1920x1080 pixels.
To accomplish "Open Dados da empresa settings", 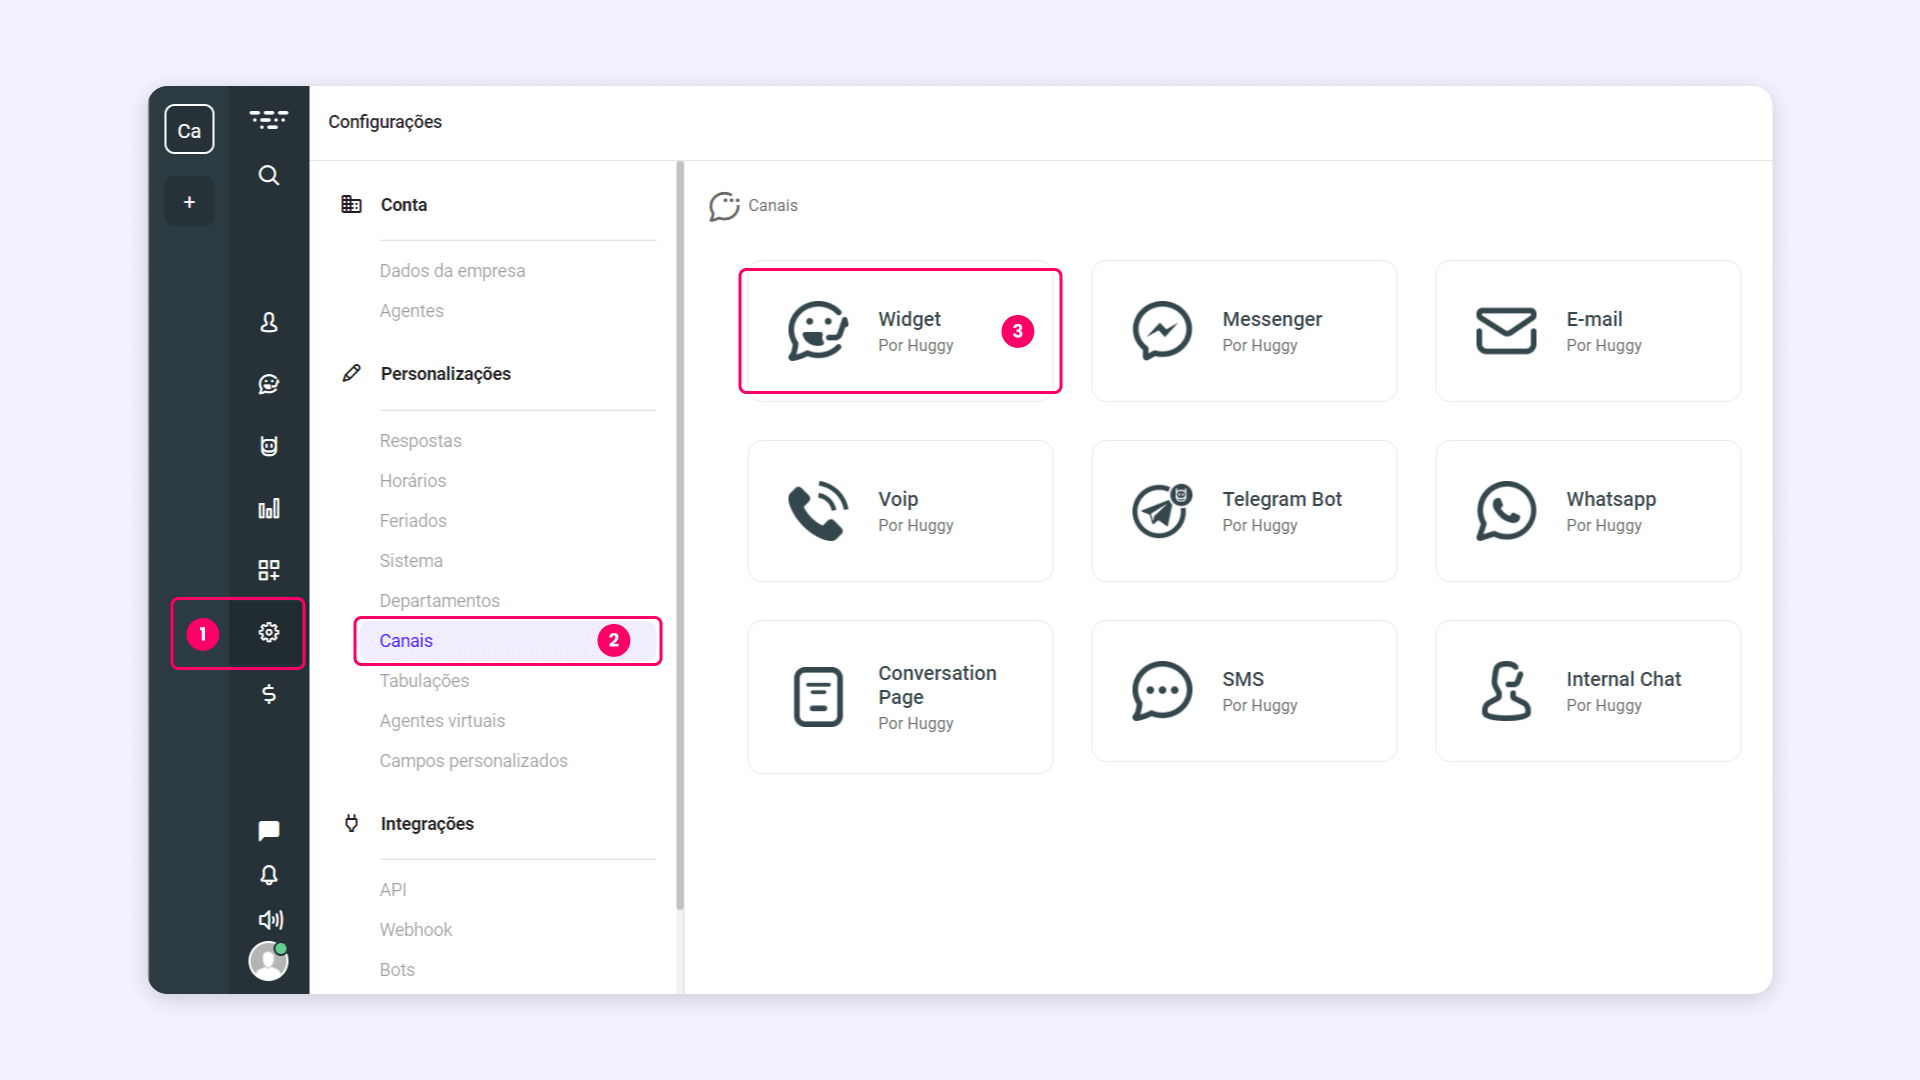I will point(452,271).
